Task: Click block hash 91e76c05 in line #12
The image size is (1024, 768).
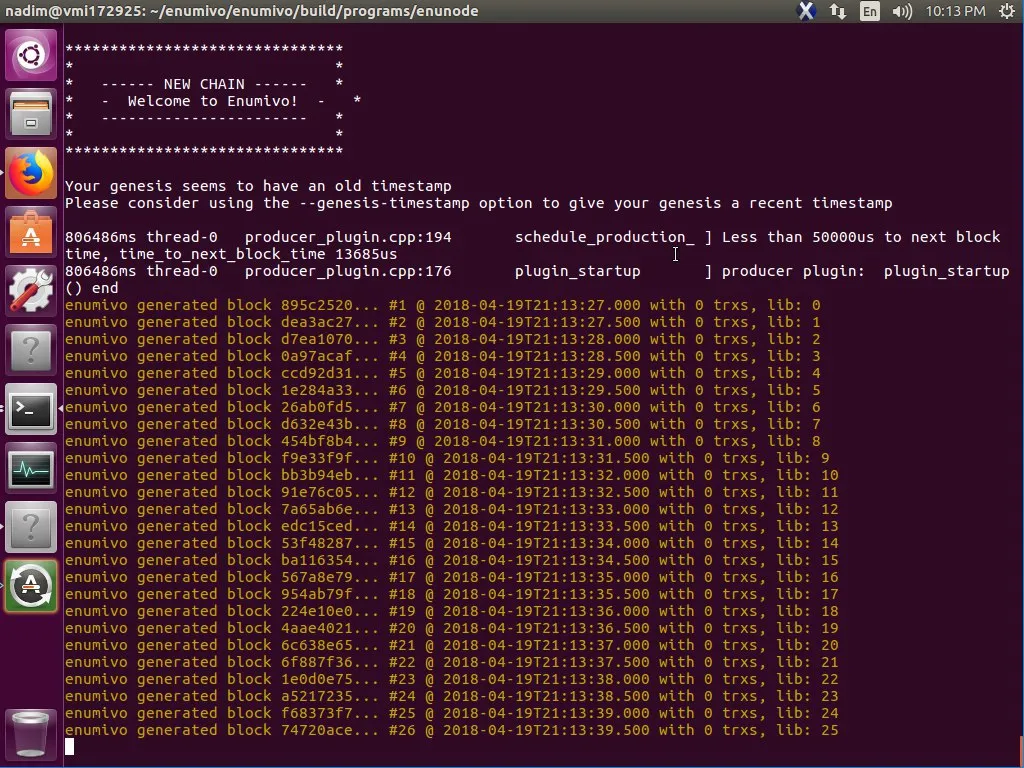Action: click(317, 492)
